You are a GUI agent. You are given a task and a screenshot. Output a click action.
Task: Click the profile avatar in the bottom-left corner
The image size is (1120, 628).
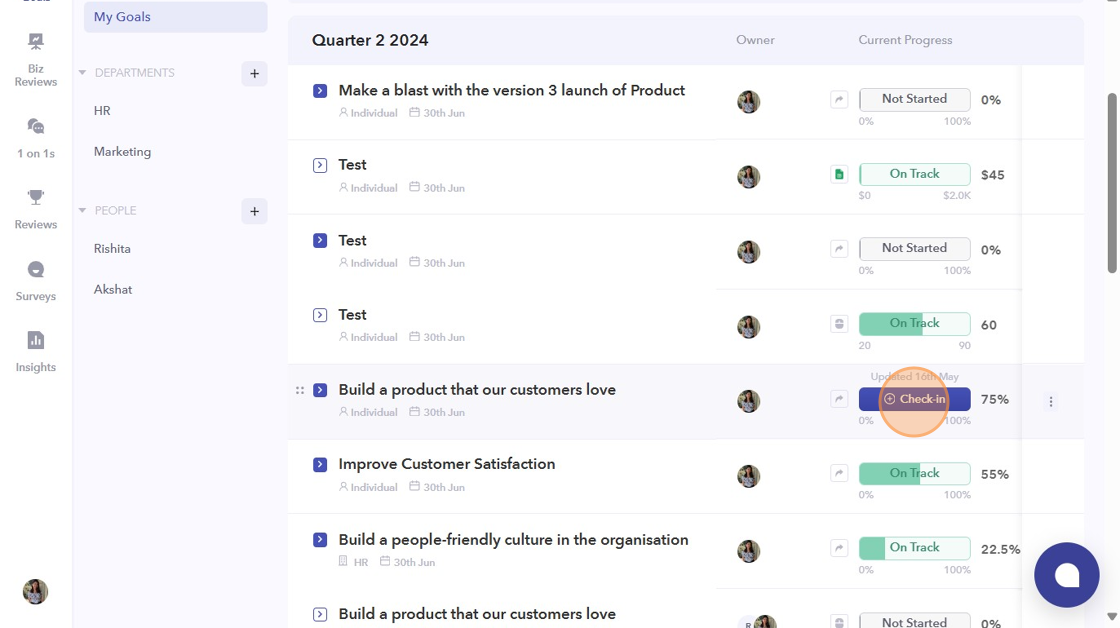pyautogui.click(x=36, y=591)
